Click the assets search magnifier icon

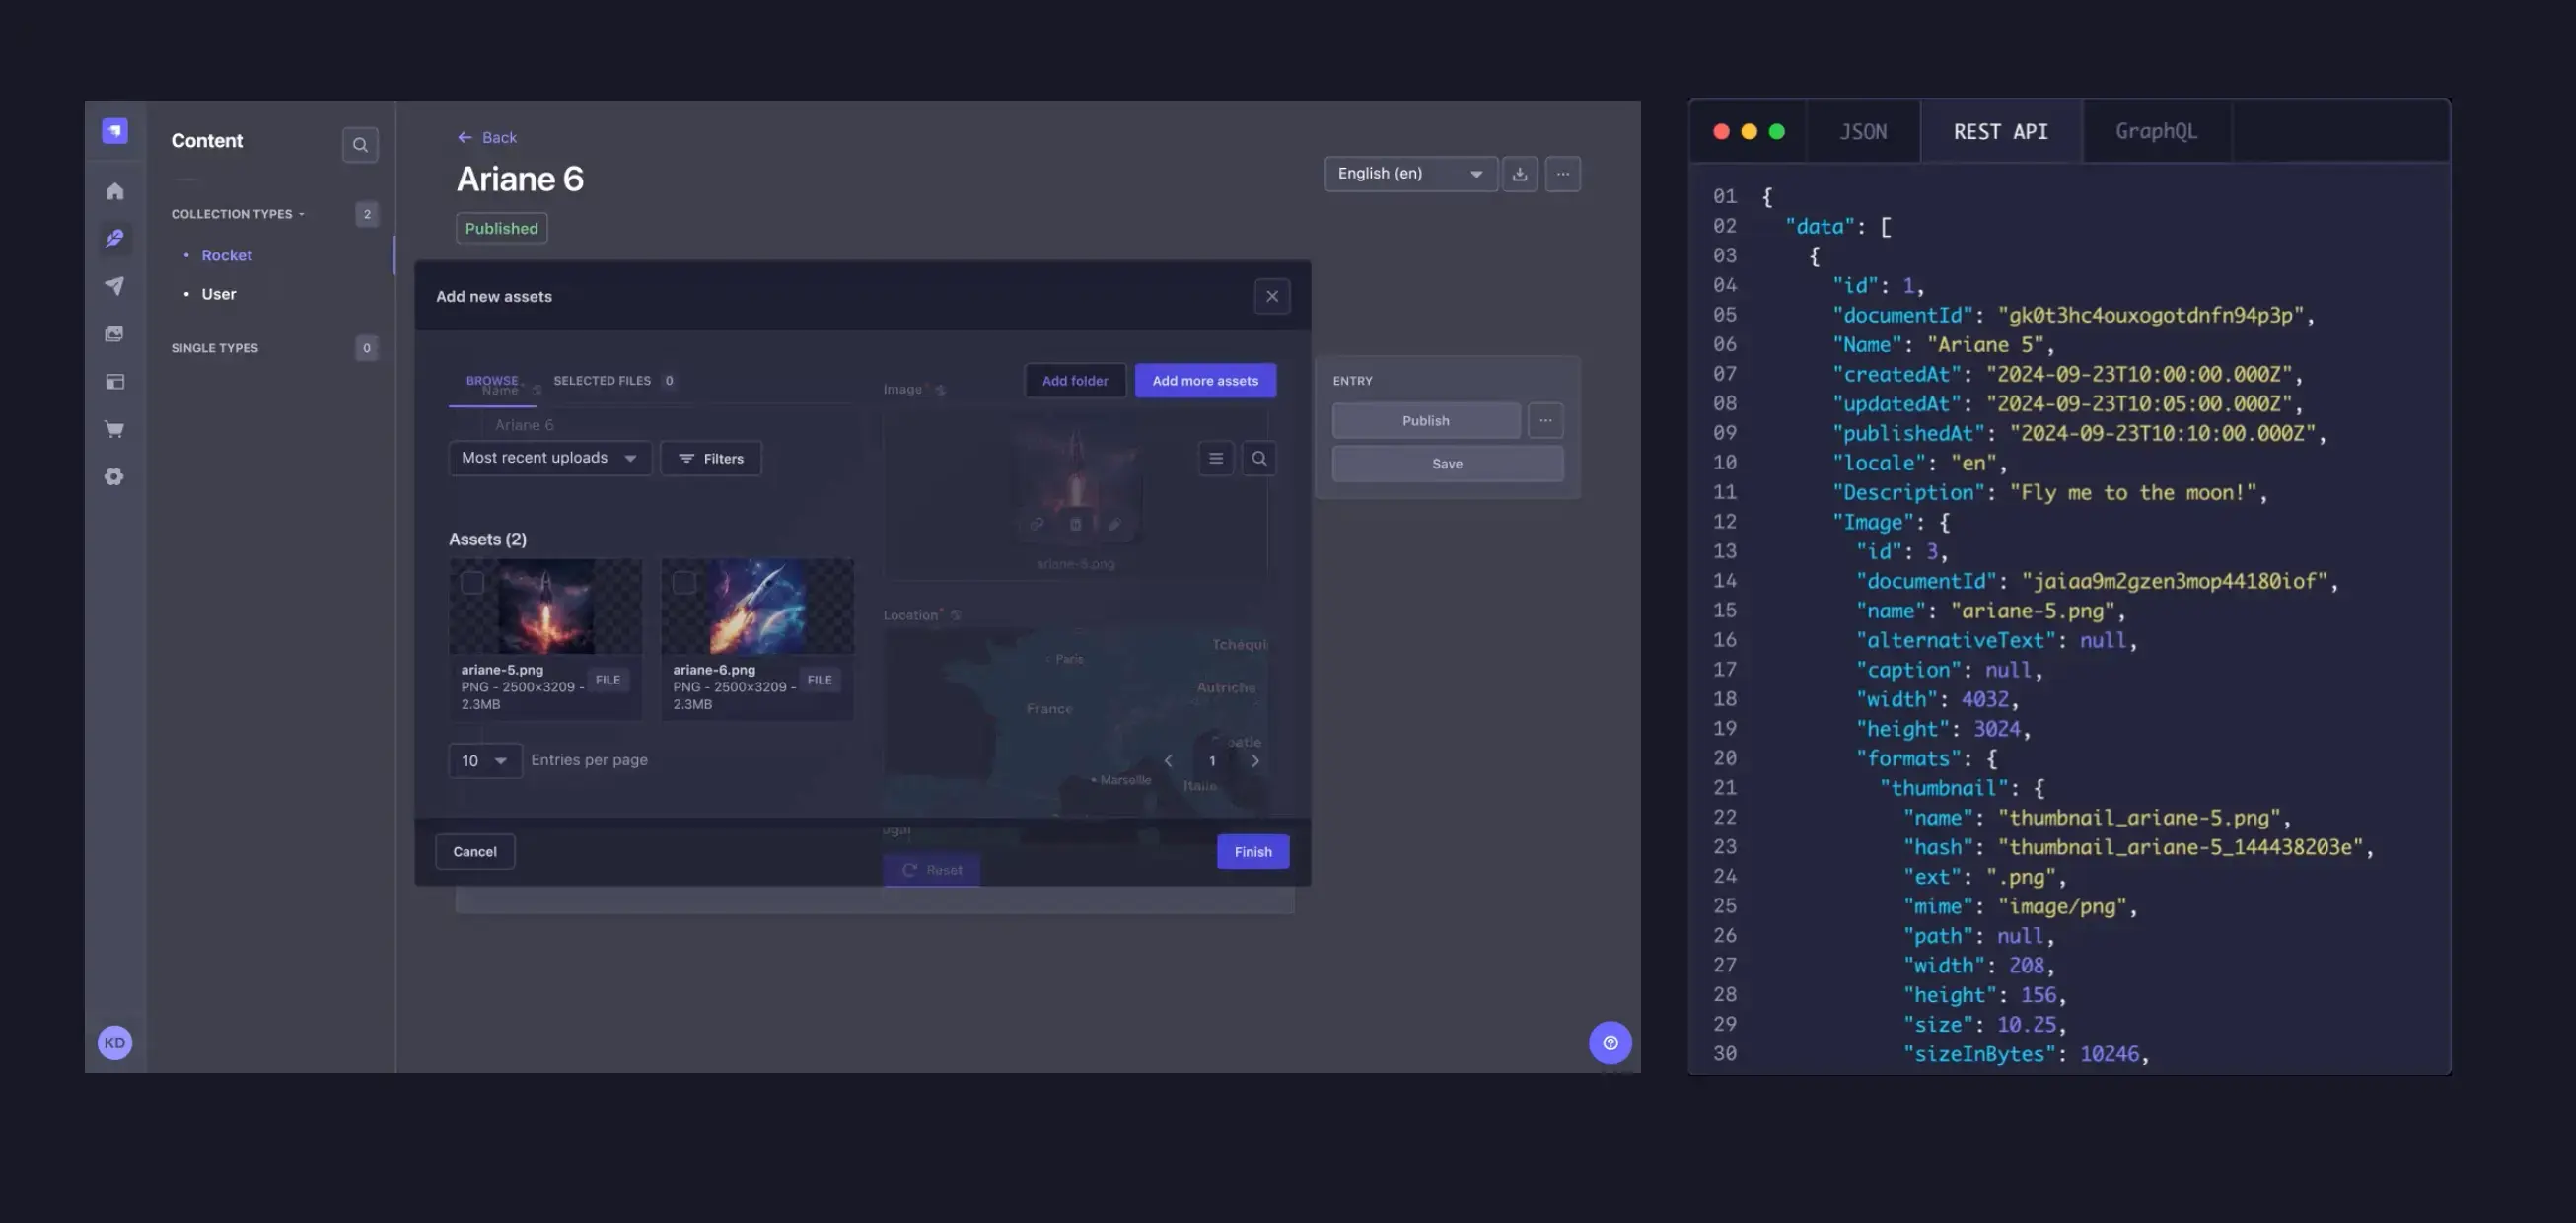pos(1259,458)
